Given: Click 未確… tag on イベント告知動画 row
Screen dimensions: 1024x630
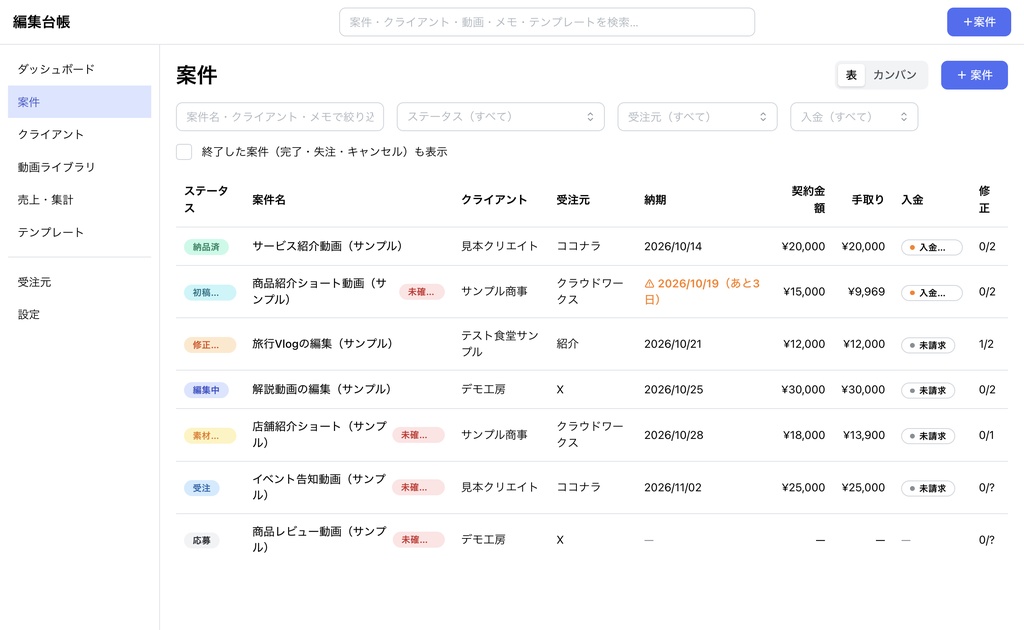Looking at the screenshot, I should pyautogui.click(x=418, y=487).
